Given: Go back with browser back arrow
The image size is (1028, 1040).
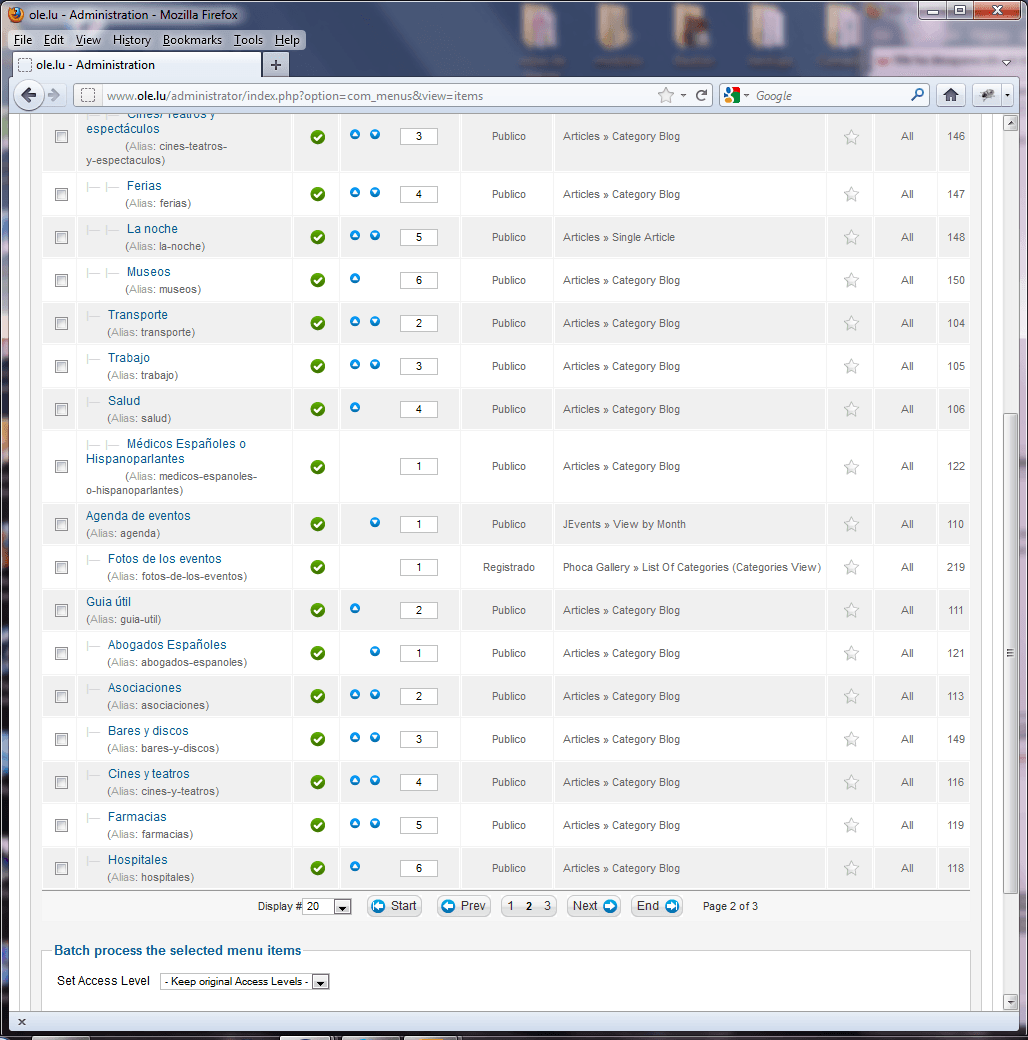Looking at the screenshot, I should pyautogui.click(x=29, y=96).
